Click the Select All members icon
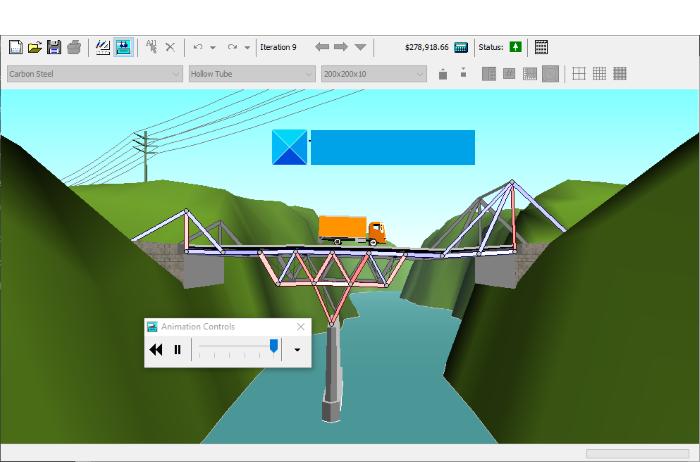 tap(151, 46)
